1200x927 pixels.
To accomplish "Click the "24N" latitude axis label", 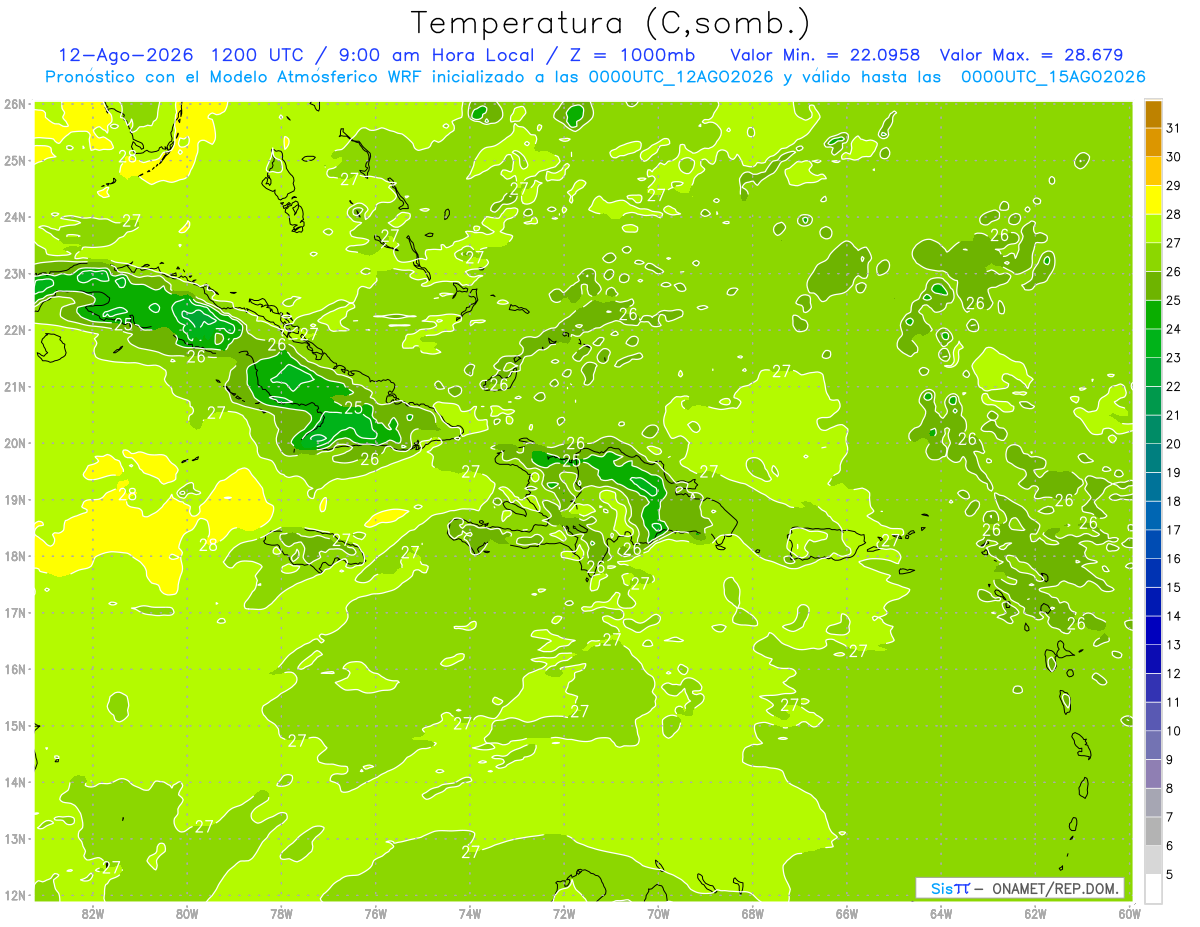I will click(x=15, y=217).
